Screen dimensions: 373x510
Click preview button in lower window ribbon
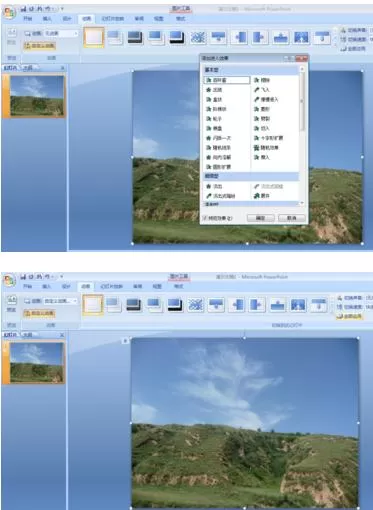(12, 304)
